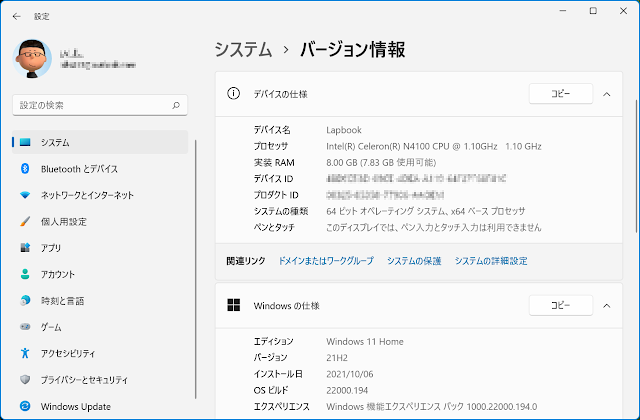Click the main content scrollbar
The width and height of the screenshot is (640, 420).
point(636,167)
